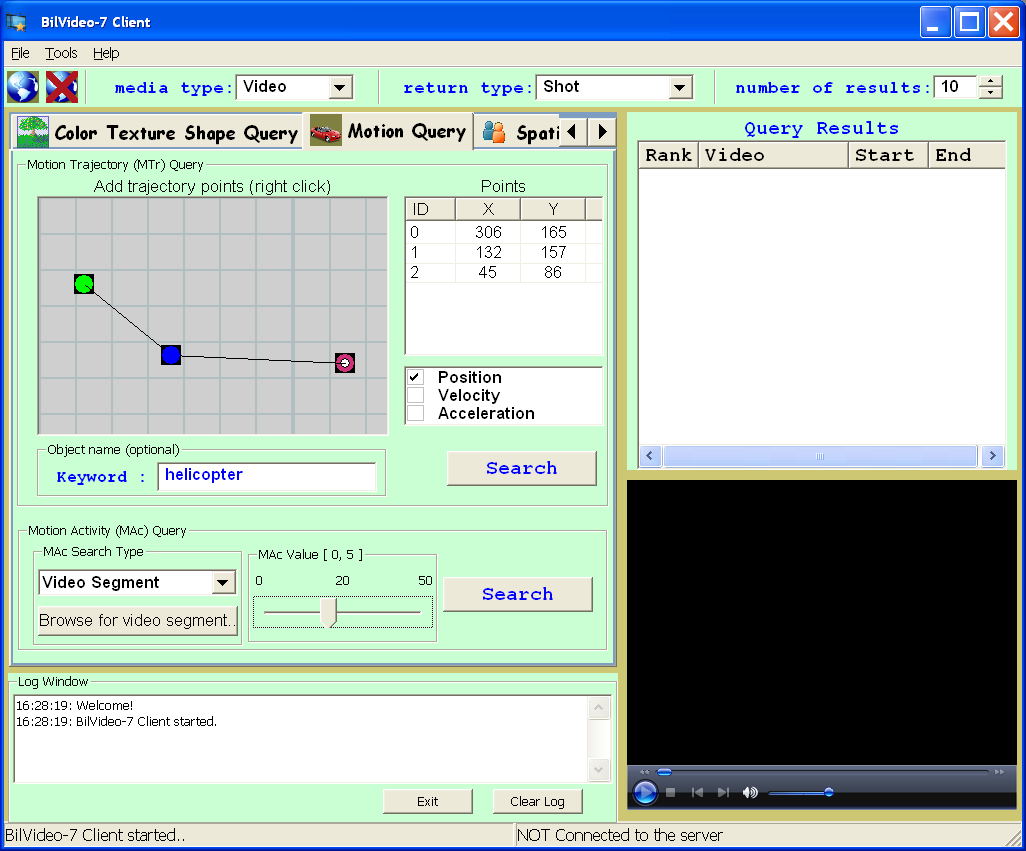
Task: Click the globe connect-to-server icon
Action: point(22,87)
